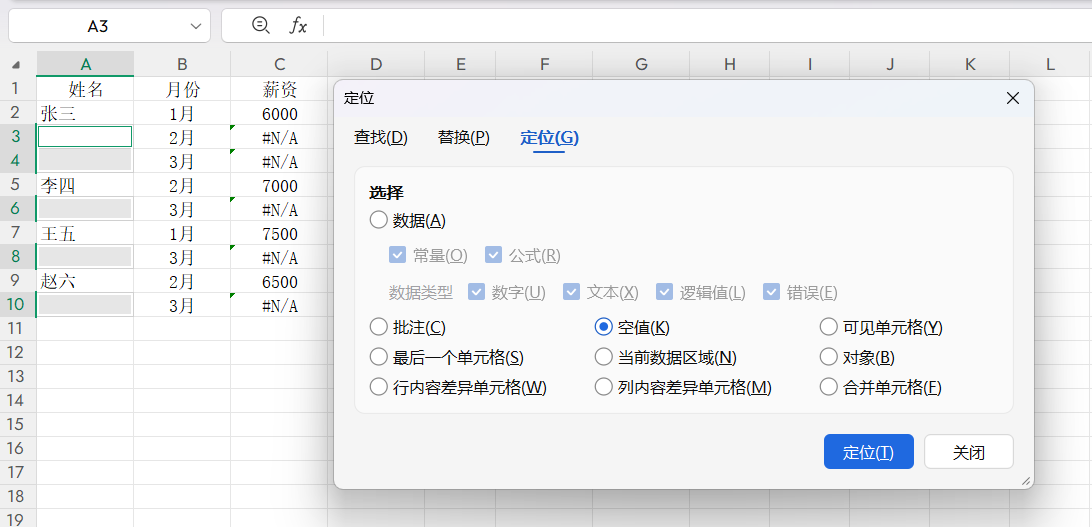Select row 1 header
The height and width of the screenshot is (527, 1092).
pyautogui.click(x=18, y=89)
